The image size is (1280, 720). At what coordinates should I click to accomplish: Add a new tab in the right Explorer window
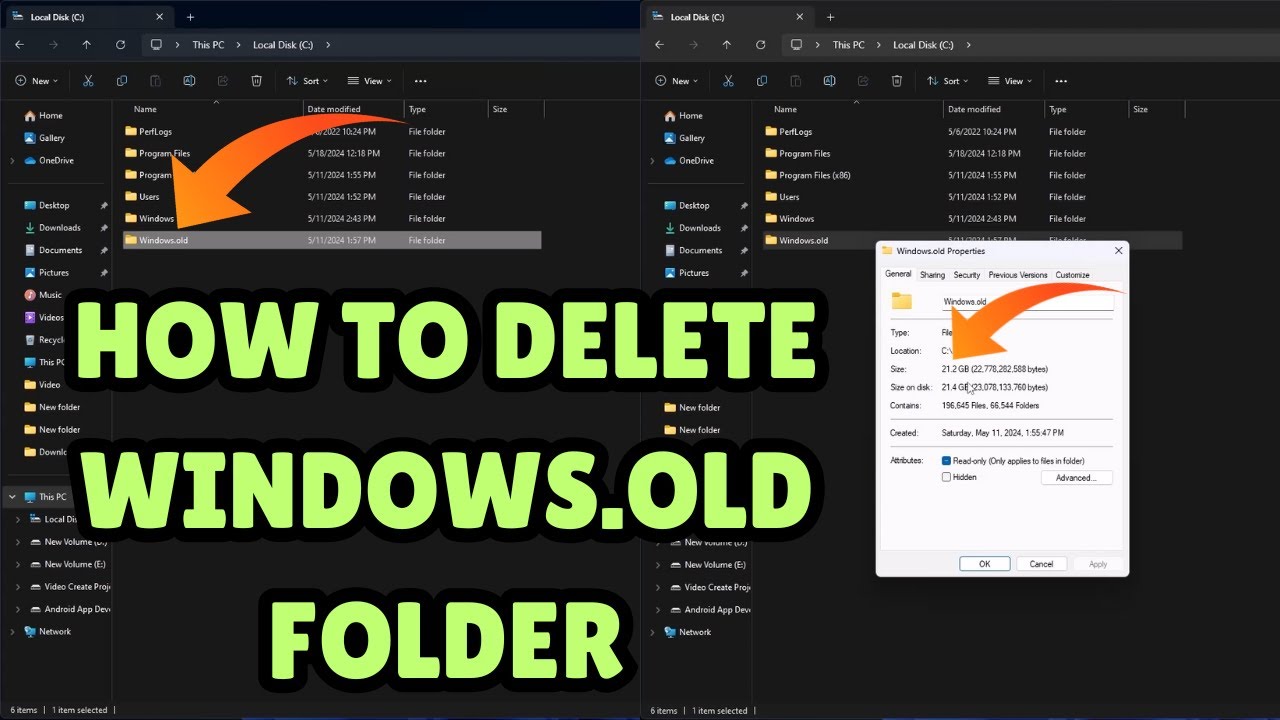coord(830,17)
